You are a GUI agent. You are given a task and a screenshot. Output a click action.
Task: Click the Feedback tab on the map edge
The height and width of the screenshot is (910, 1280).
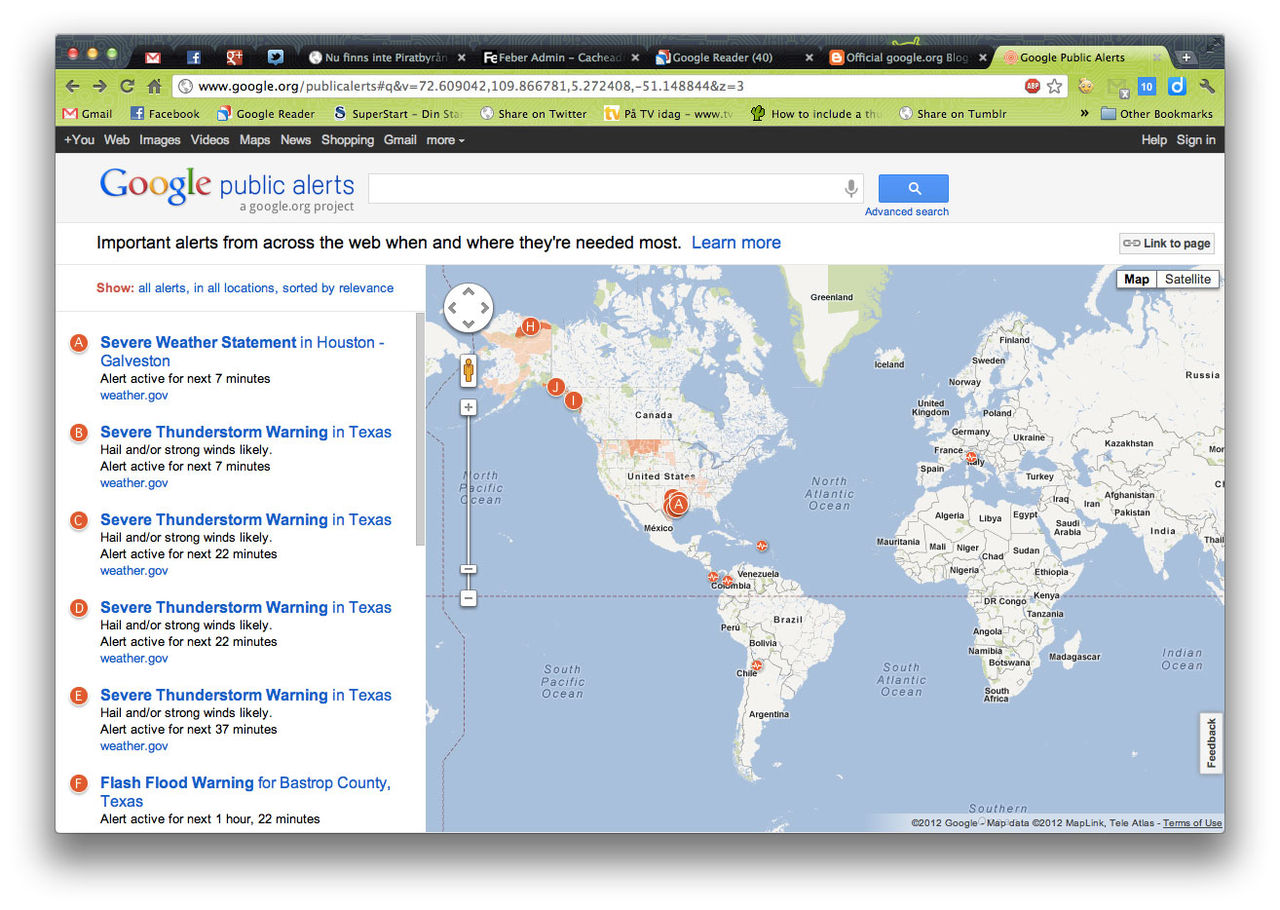click(1211, 743)
